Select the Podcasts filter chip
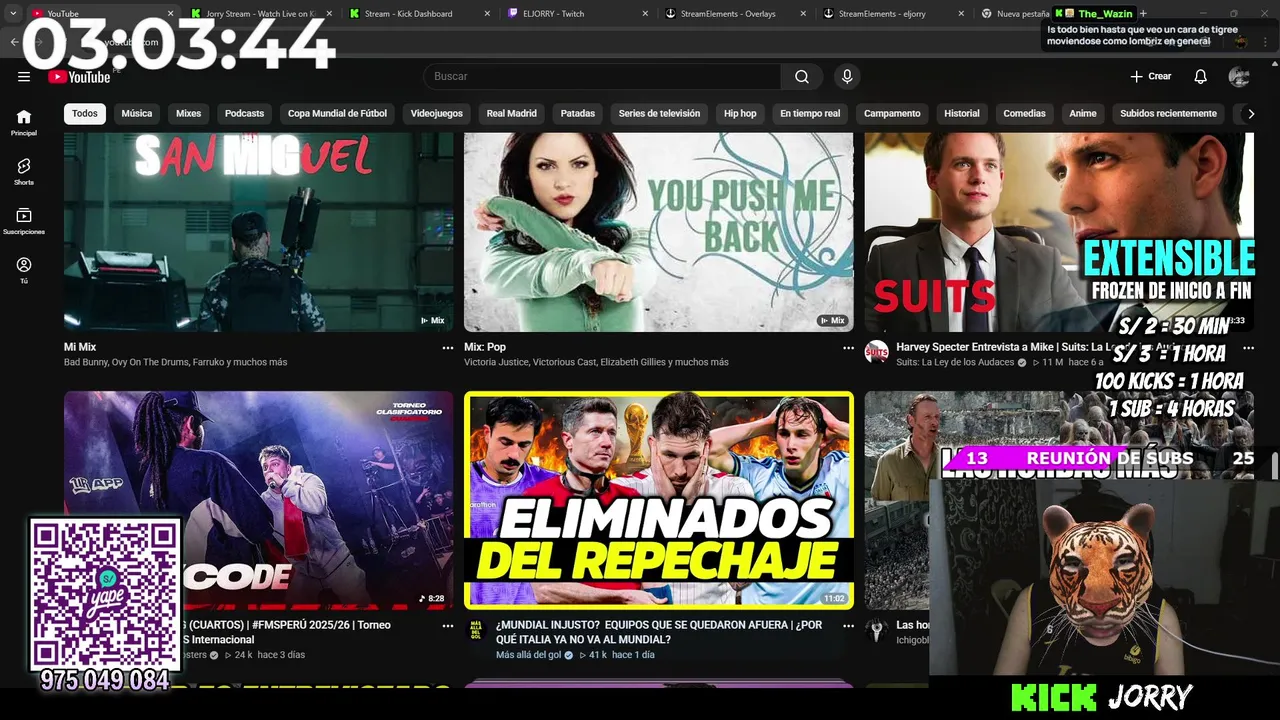The image size is (1280, 720). 245,114
